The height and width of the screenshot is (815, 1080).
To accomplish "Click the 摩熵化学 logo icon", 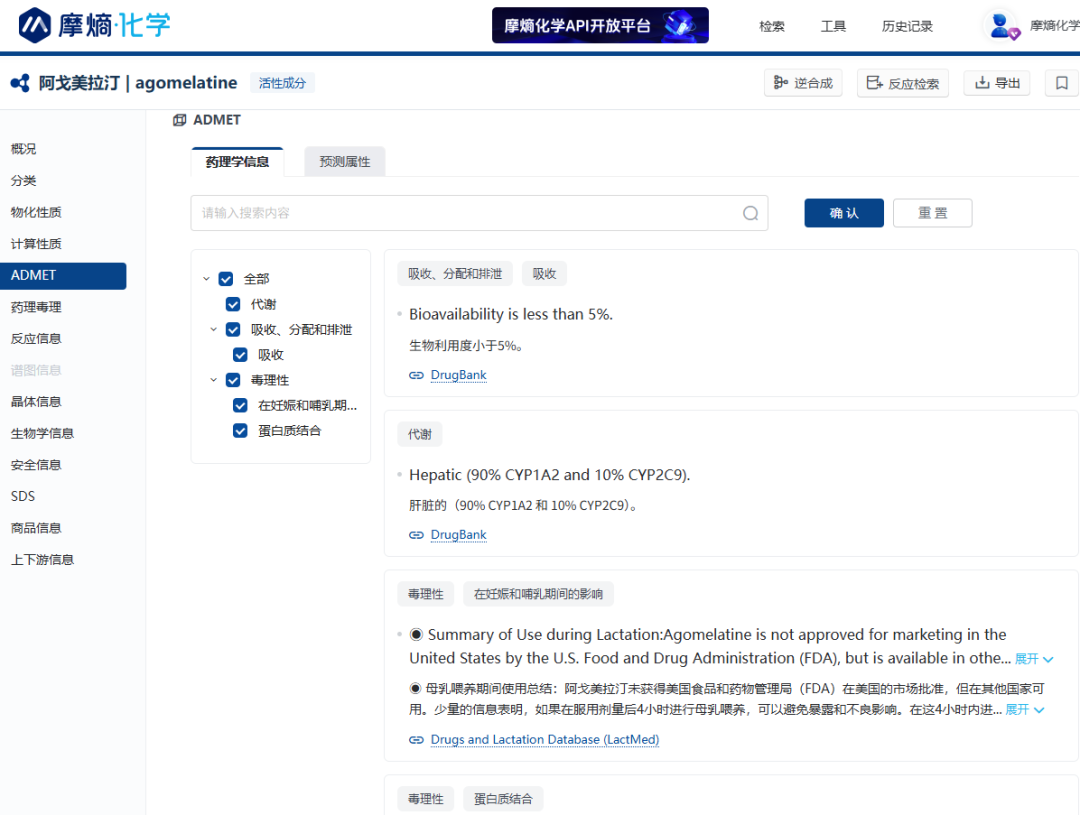I will [x=36, y=25].
